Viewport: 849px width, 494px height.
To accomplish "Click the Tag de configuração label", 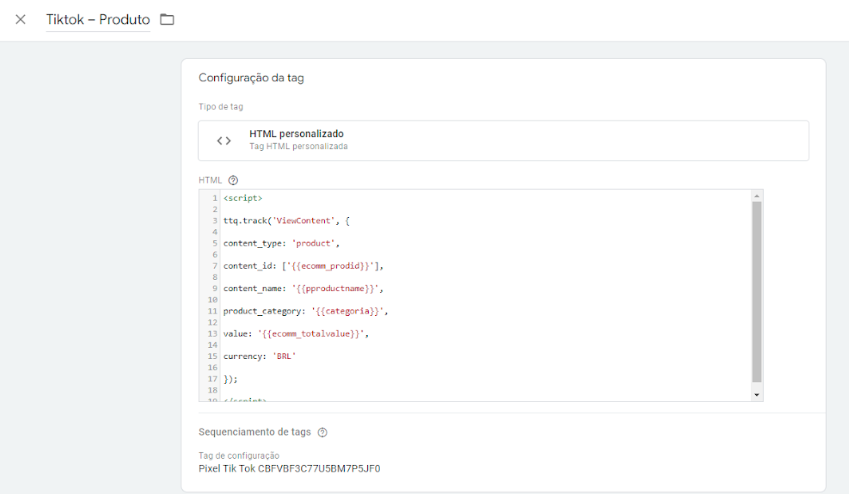I will (239, 456).
